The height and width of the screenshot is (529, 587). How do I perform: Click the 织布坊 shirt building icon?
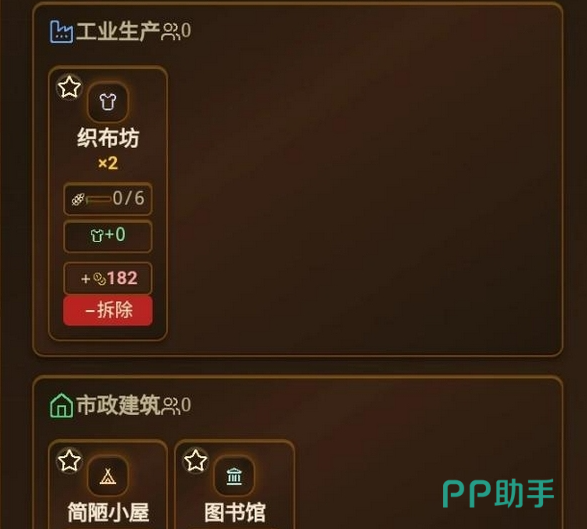pos(108,102)
